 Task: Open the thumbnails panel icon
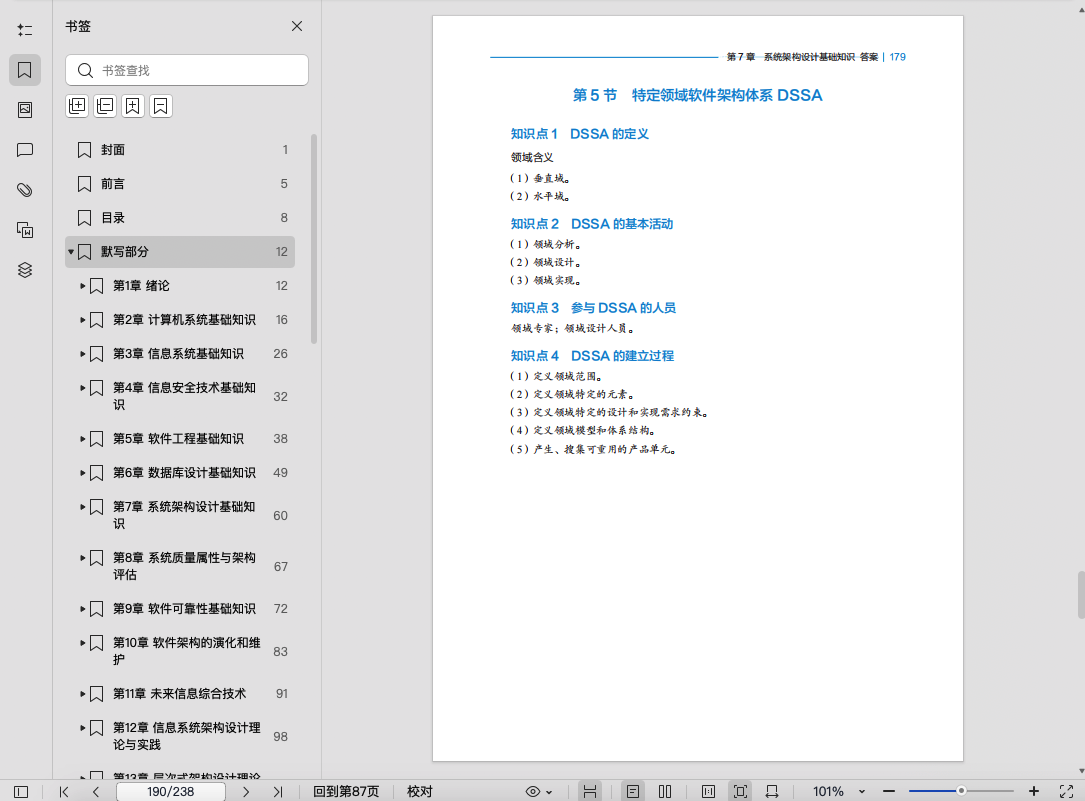pos(25,110)
